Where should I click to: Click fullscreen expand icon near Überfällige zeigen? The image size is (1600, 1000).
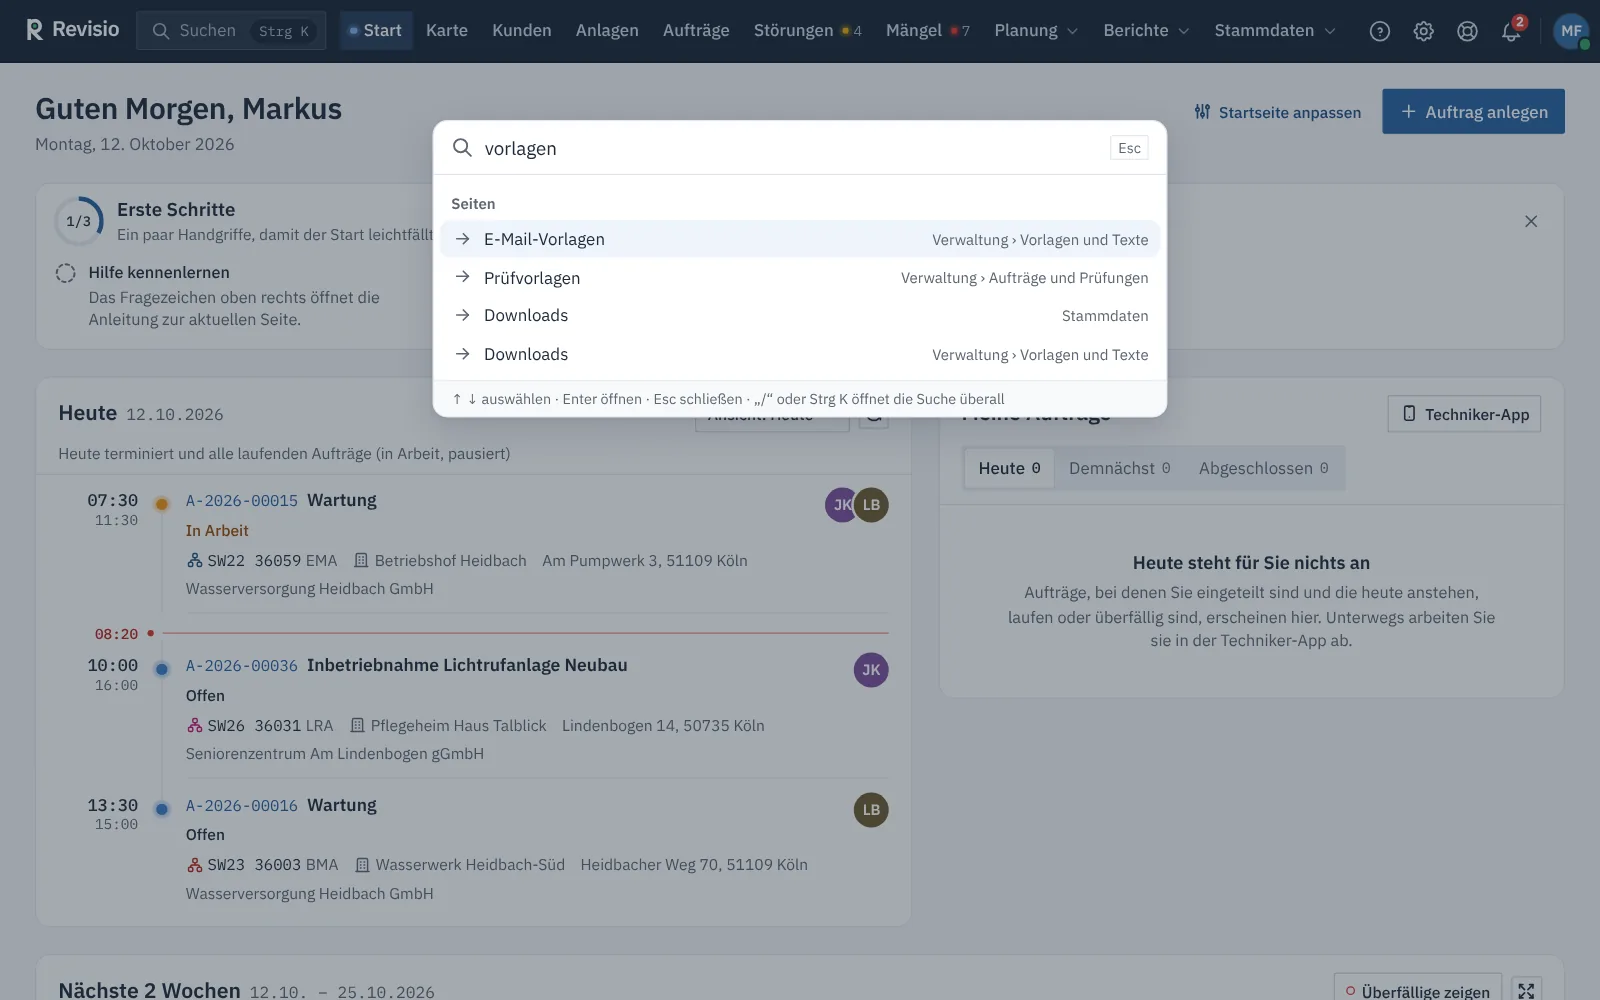1526,990
